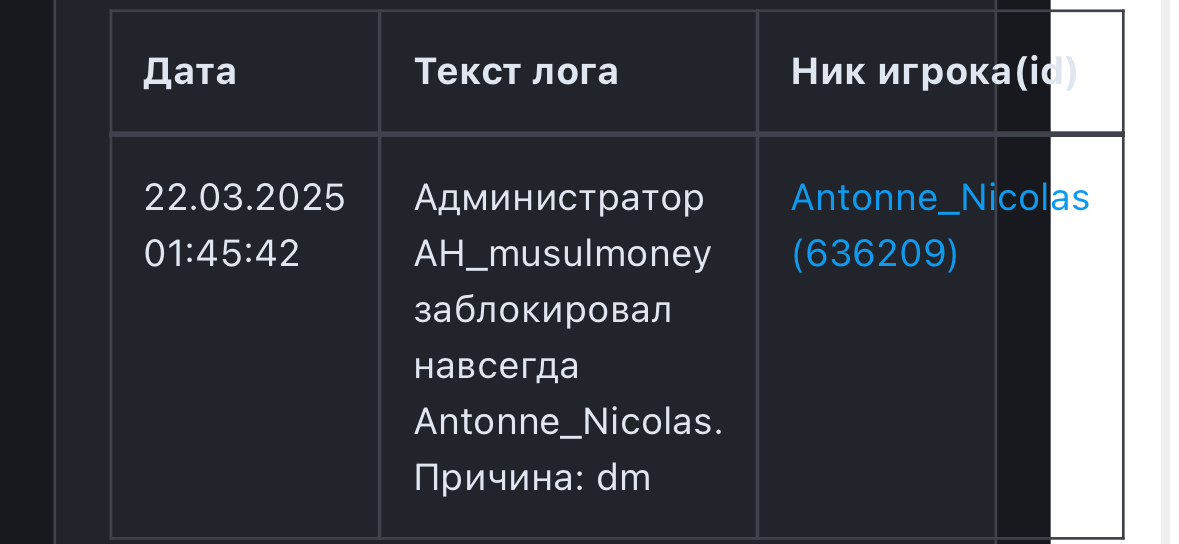This screenshot has width=1179, height=544.
Task: Click the (636209) player ID link
Action: [x=874, y=254]
